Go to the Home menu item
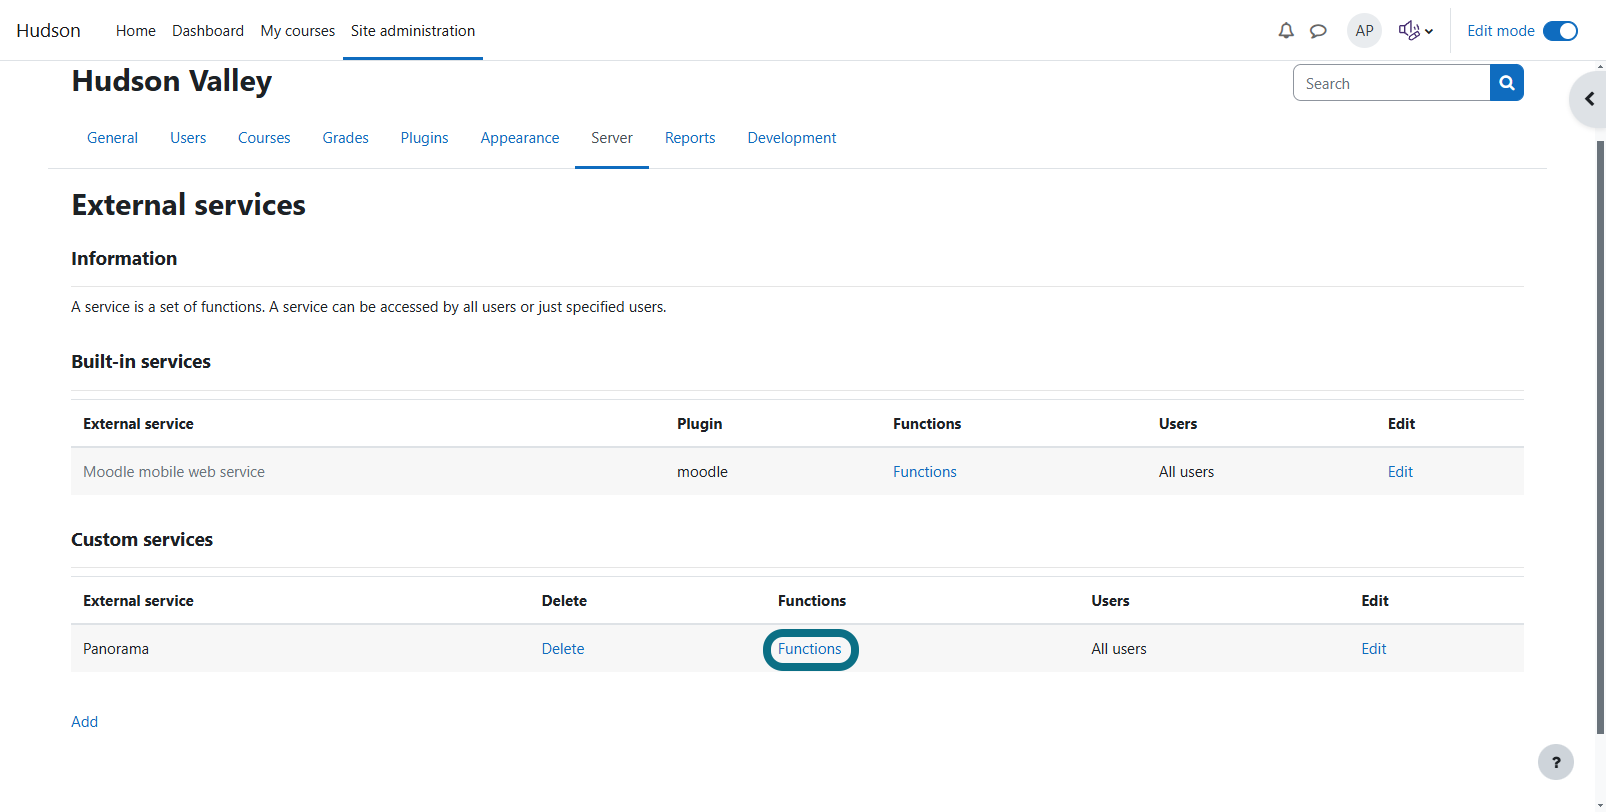 (136, 31)
